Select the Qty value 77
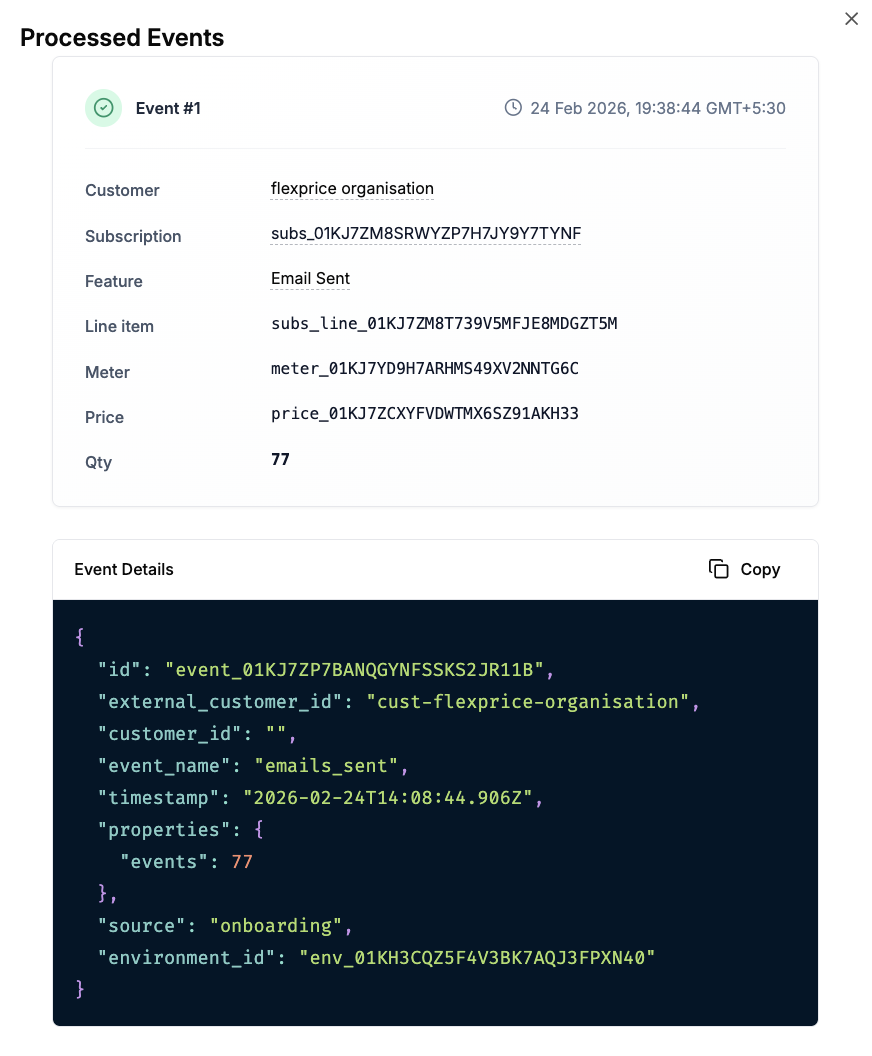This screenshot has width=872, height=1056. (280, 459)
